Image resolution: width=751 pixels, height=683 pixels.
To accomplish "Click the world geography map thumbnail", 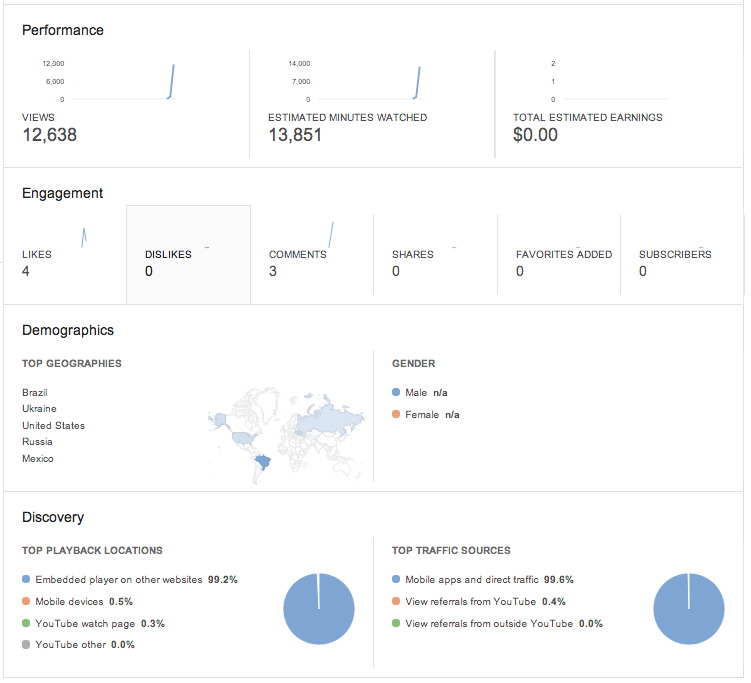I will pos(286,435).
